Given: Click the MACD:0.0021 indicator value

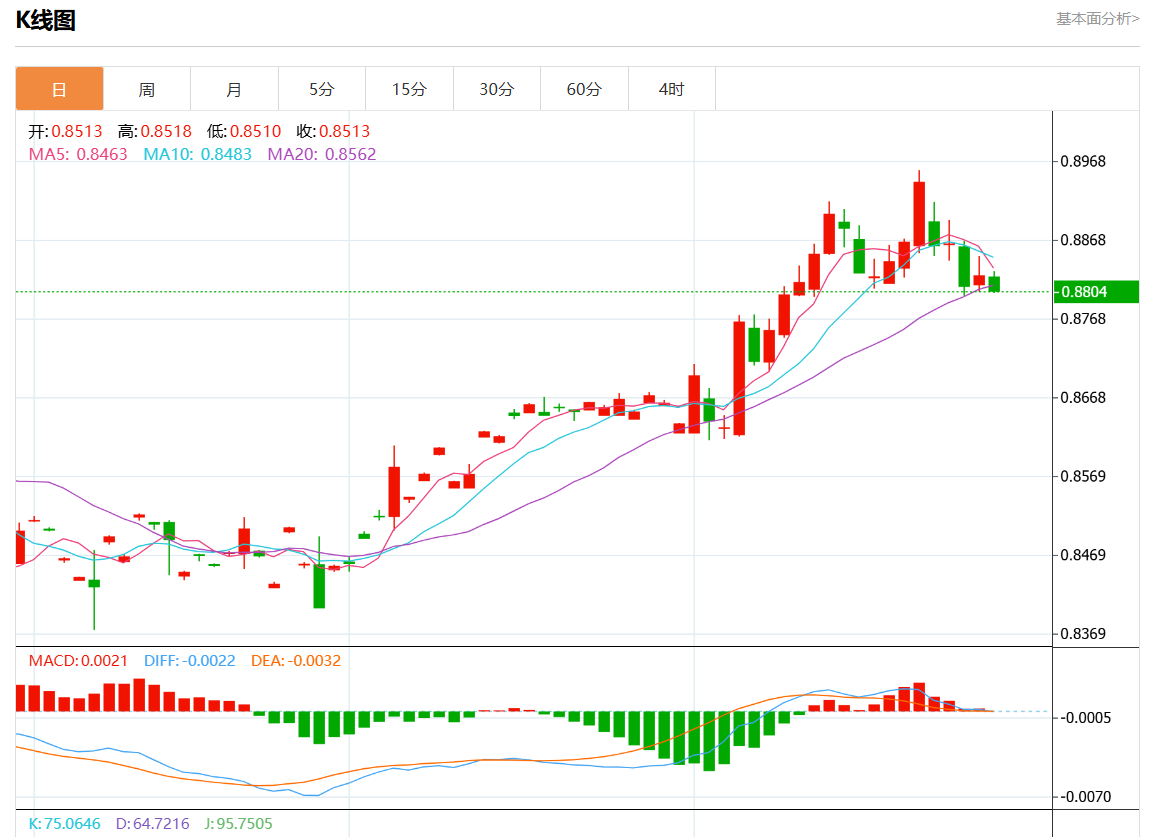Looking at the screenshot, I should (x=78, y=661).
